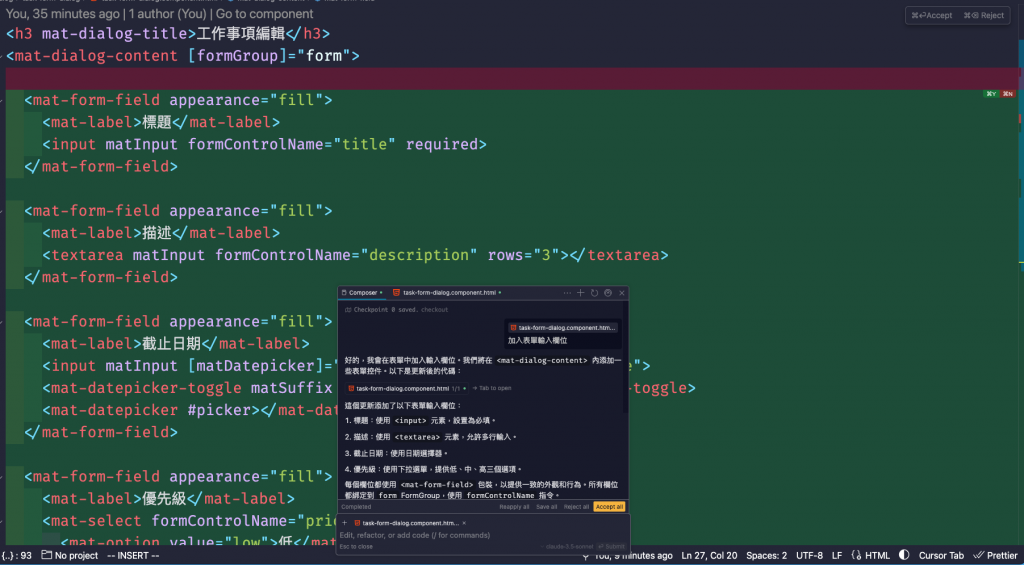Open task-form-dialog.component.html tab in composer panel
Screen dimensions: 1024x565
[x=447, y=293]
